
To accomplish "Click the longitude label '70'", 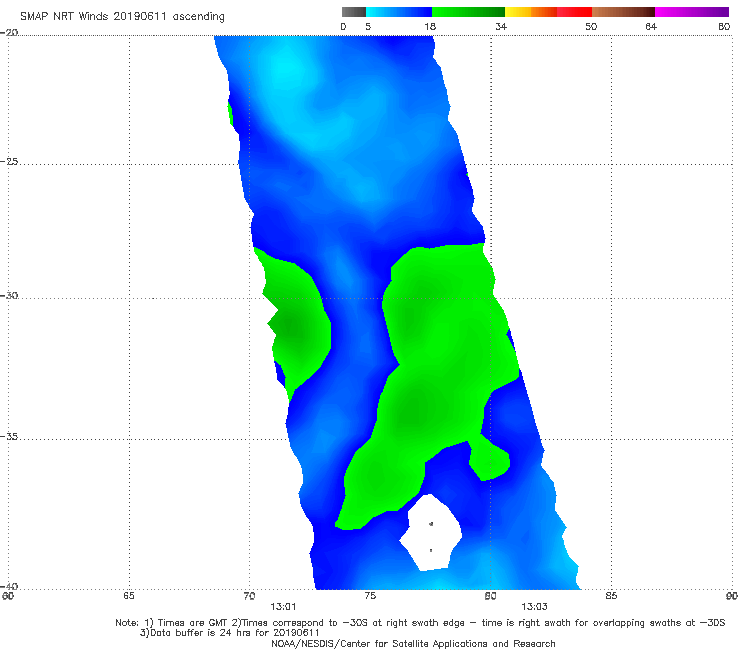I will 249,596.
